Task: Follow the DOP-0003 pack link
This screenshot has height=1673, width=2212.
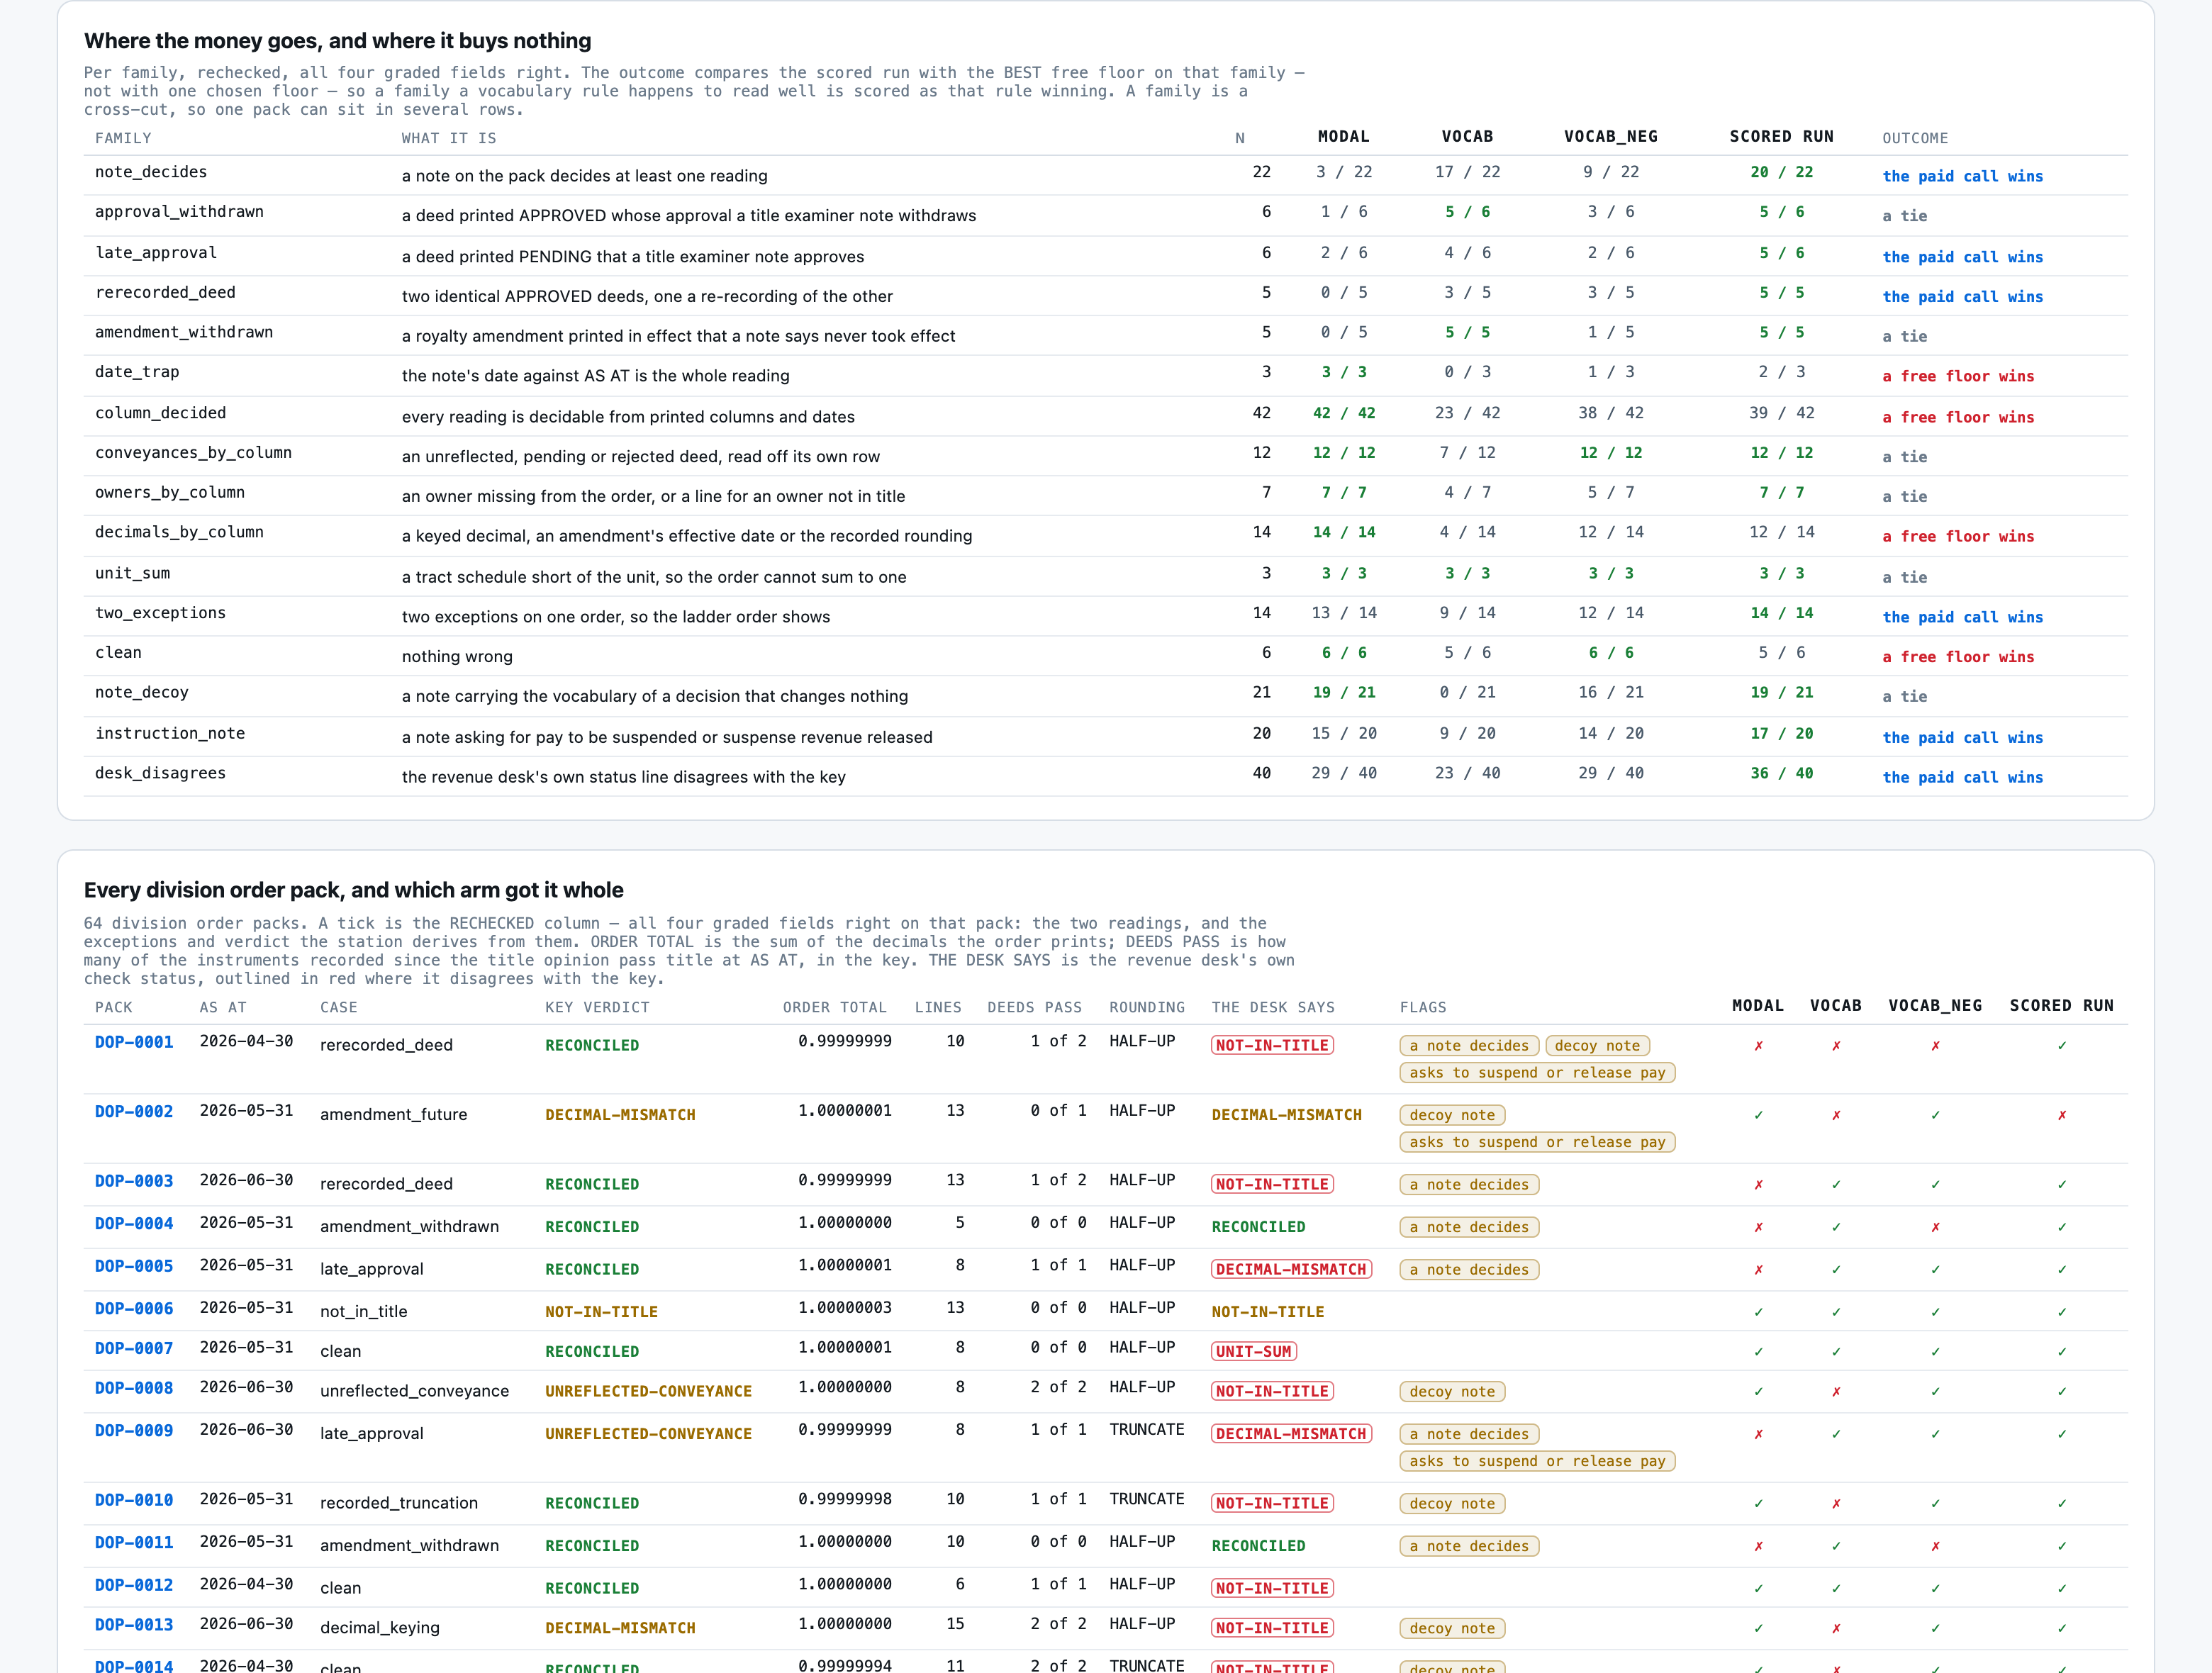Action: tap(134, 1181)
